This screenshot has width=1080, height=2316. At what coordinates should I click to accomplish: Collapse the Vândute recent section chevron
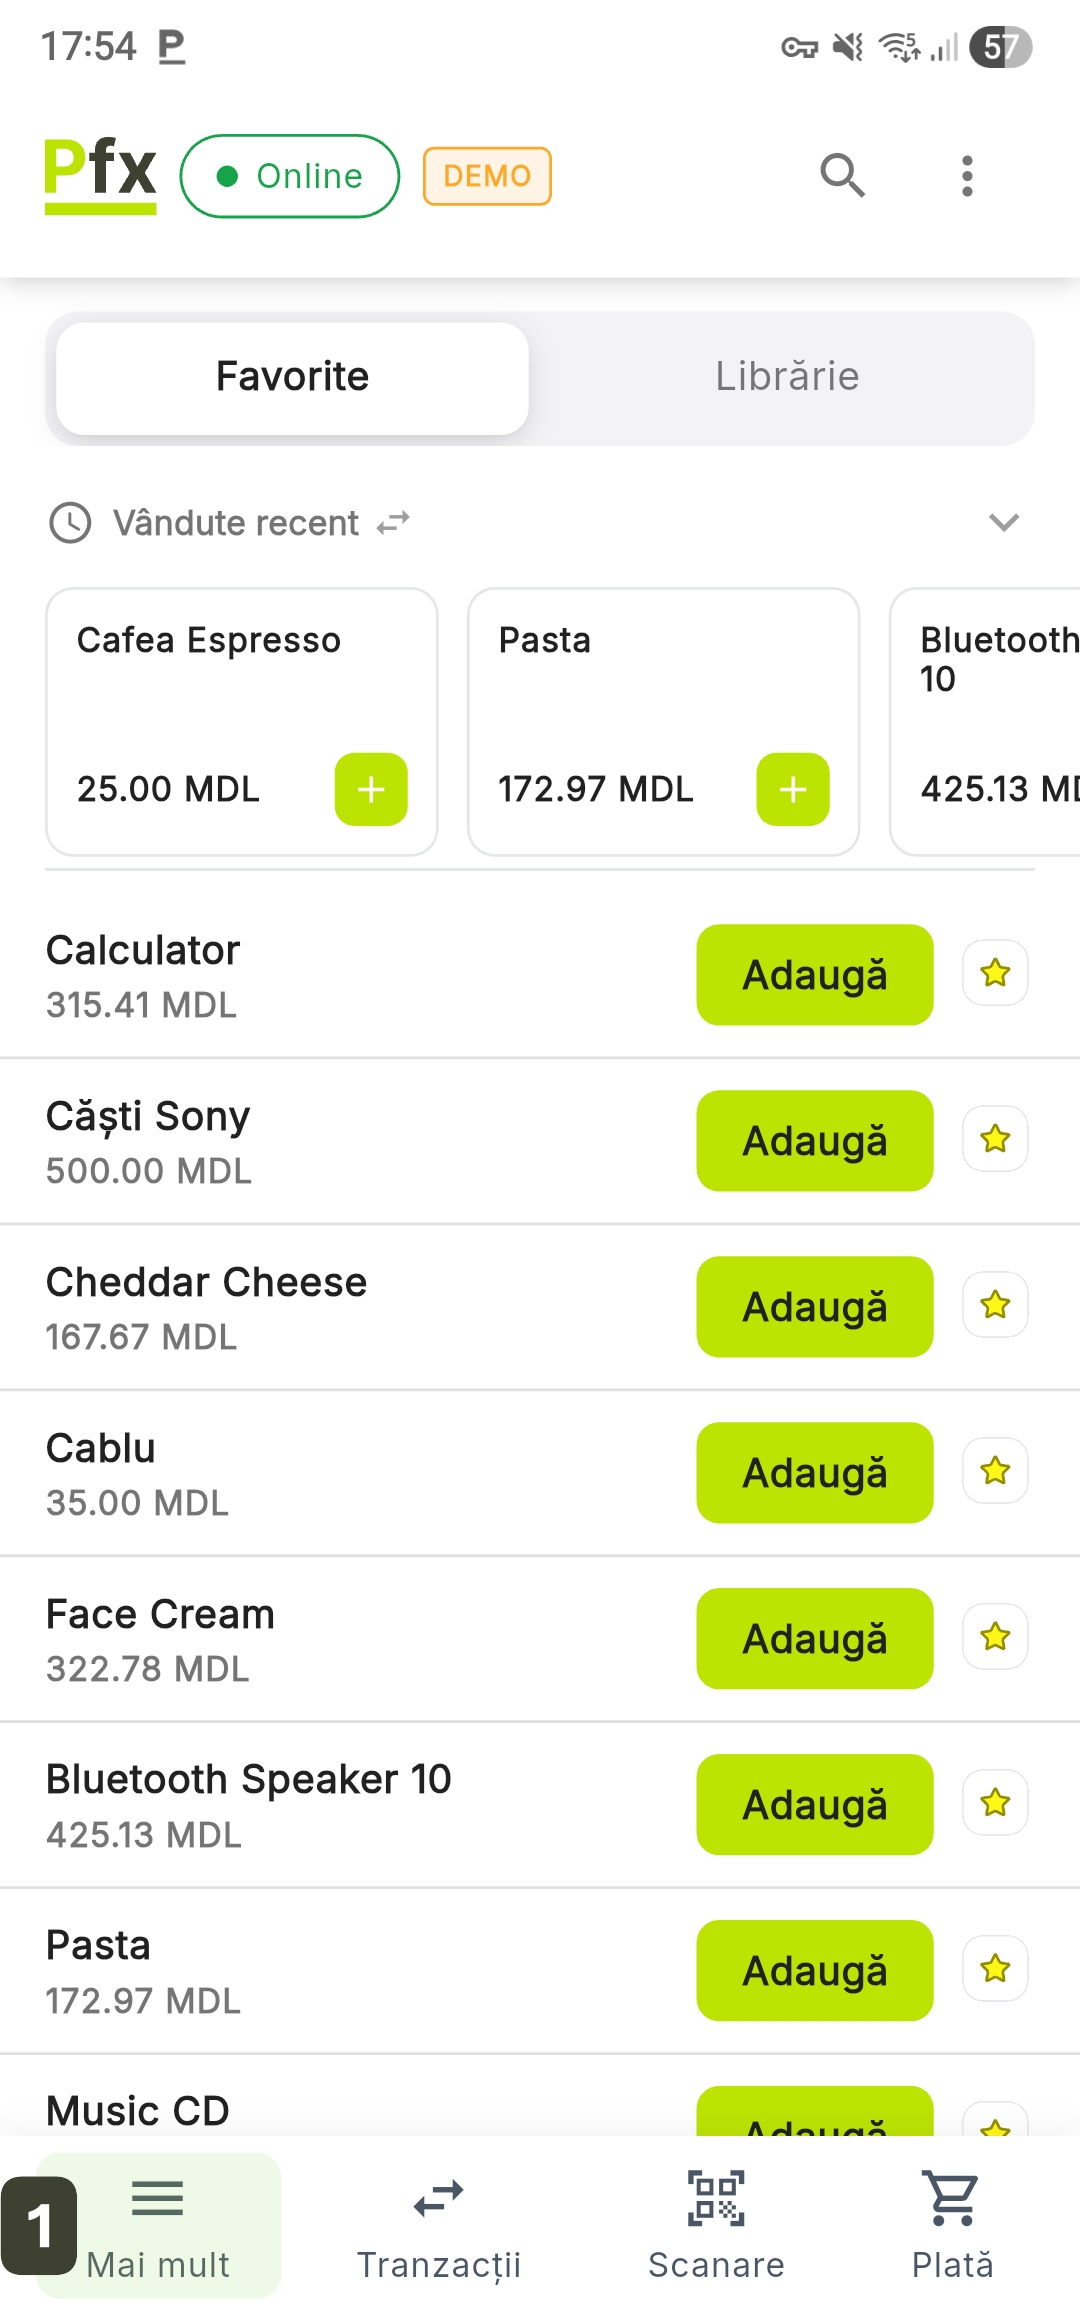pos(1003,522)
